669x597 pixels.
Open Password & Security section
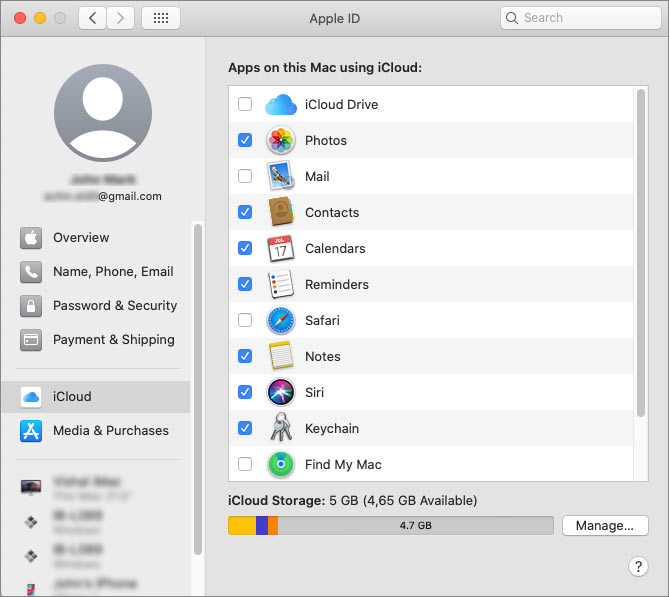(x=96, y=306)
